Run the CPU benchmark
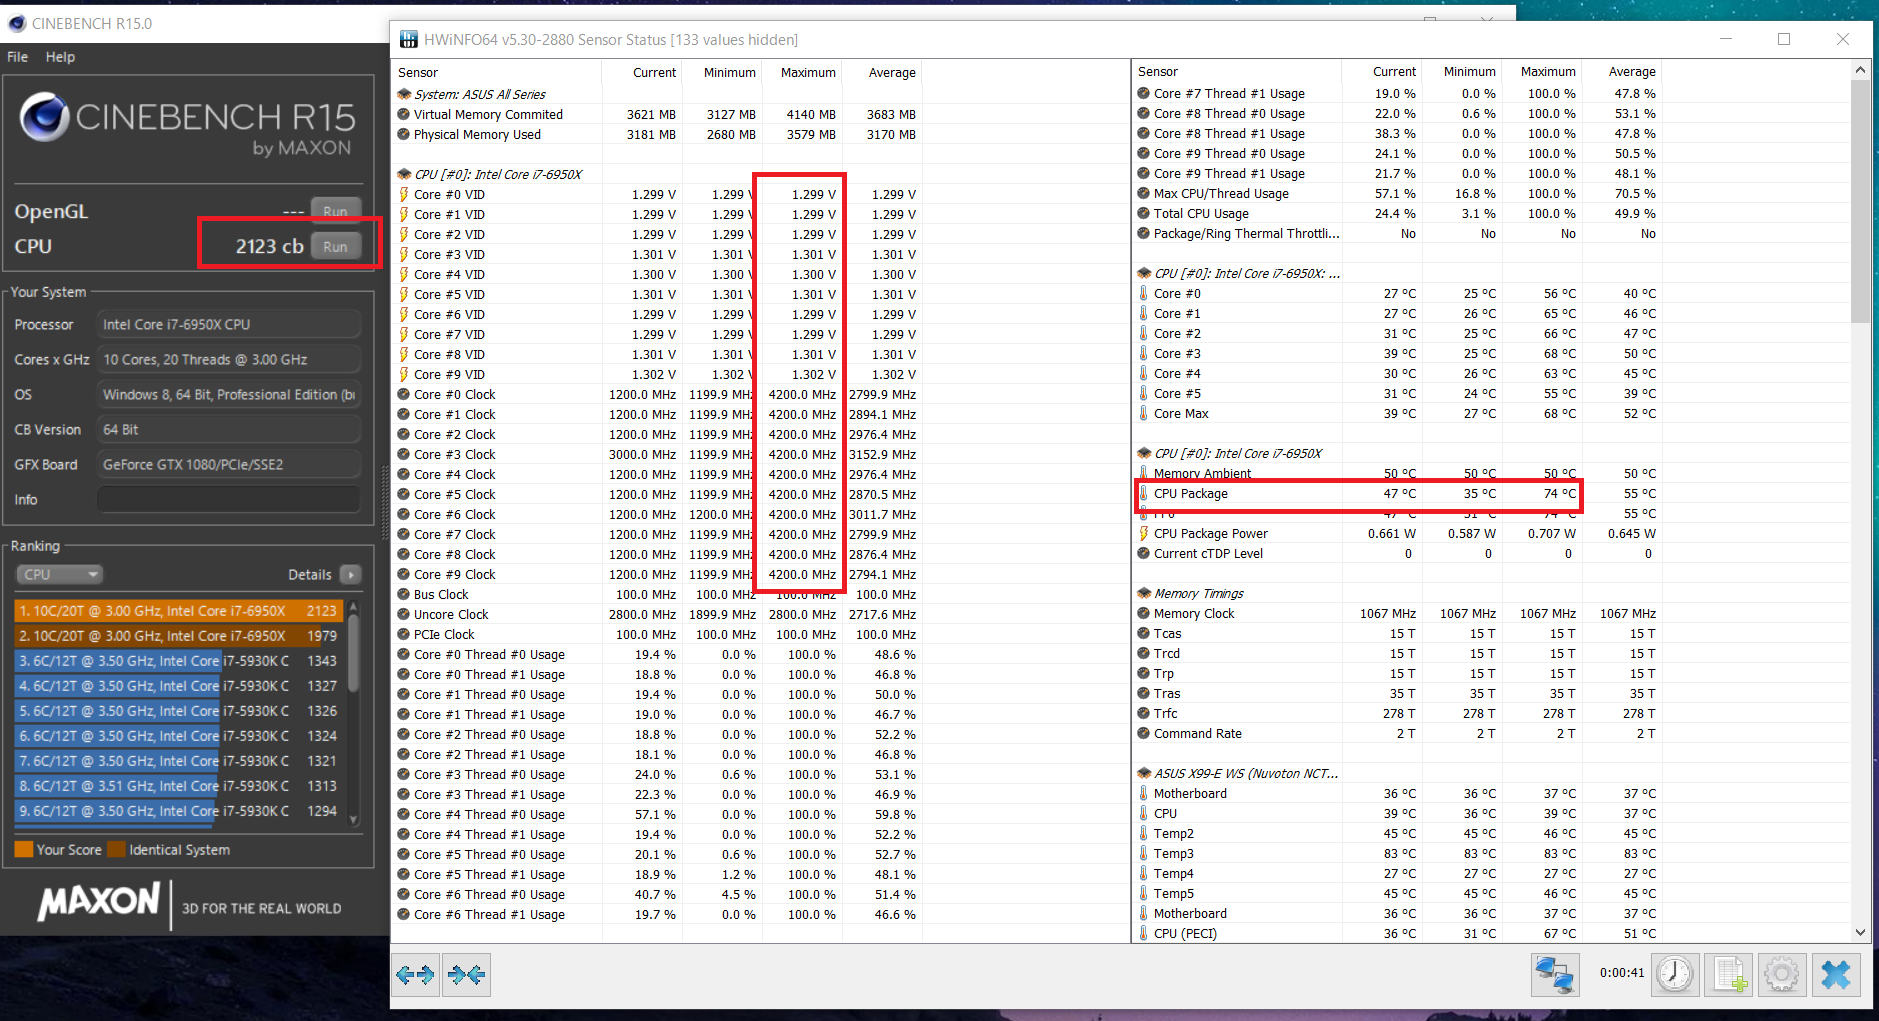Viewport: 1879px width, 1021px height. pos(336,246)
